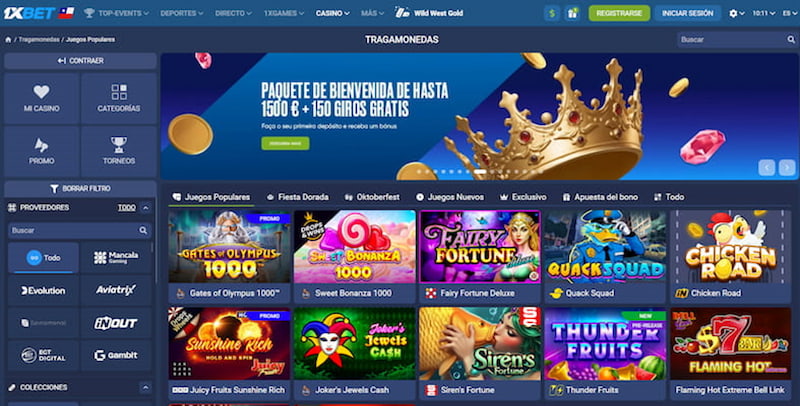Viewport: 800px width, 406px height.
Task: Open the Torneos trophy tile
Action: point(118,151)
